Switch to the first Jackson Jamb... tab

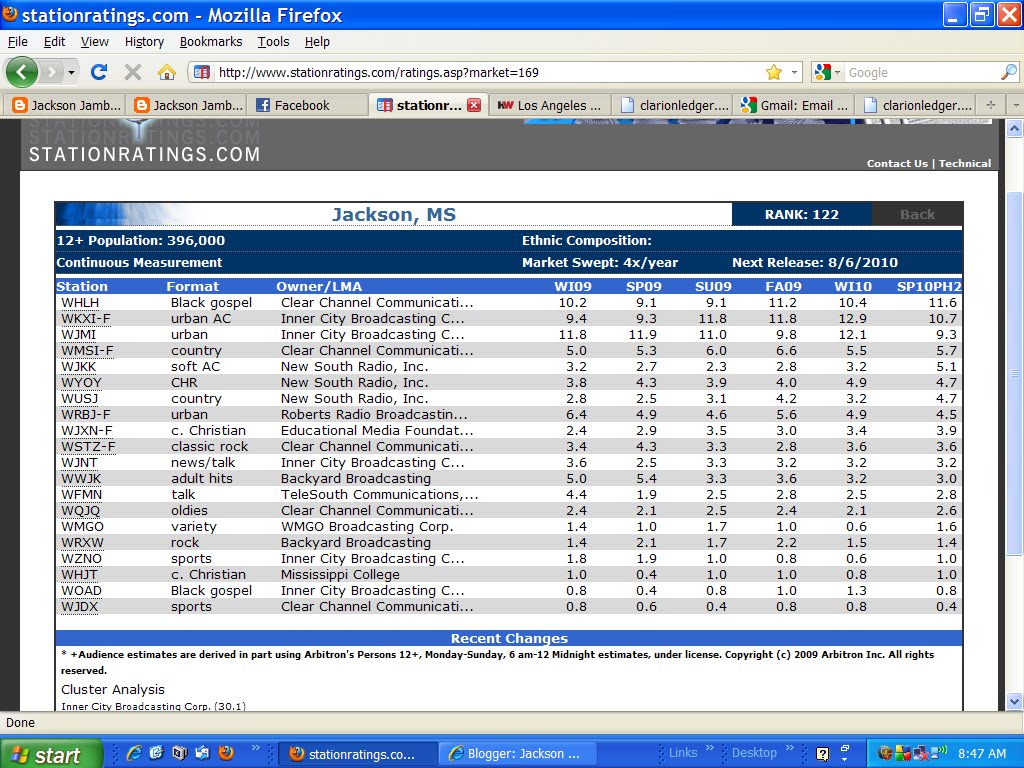pyautogui.click(x=66, y=105)
